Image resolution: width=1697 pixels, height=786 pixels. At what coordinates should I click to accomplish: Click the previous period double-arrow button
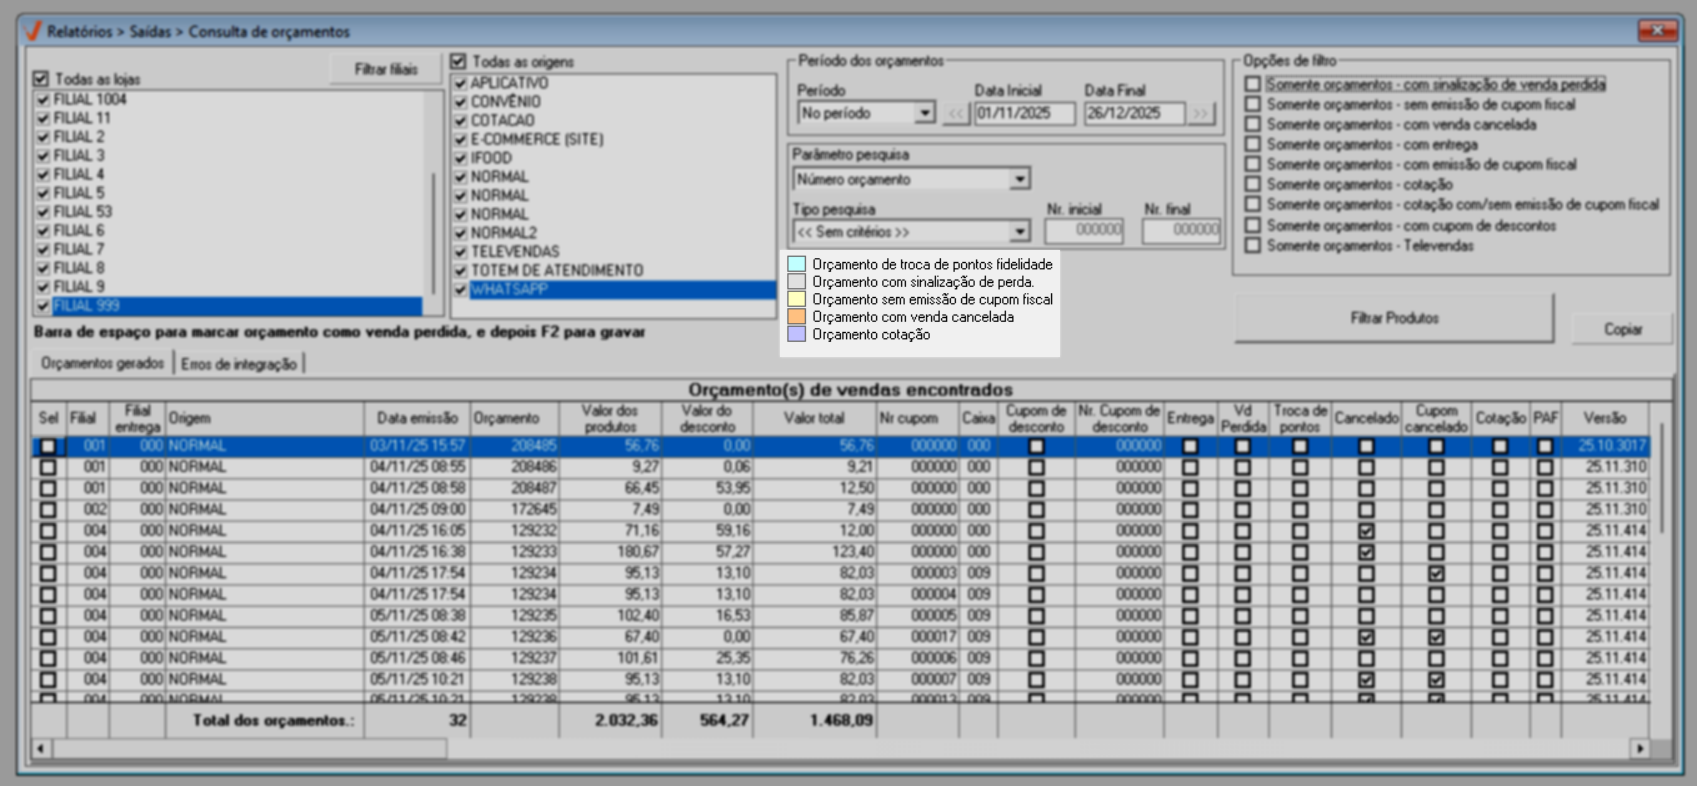point(956,114)
